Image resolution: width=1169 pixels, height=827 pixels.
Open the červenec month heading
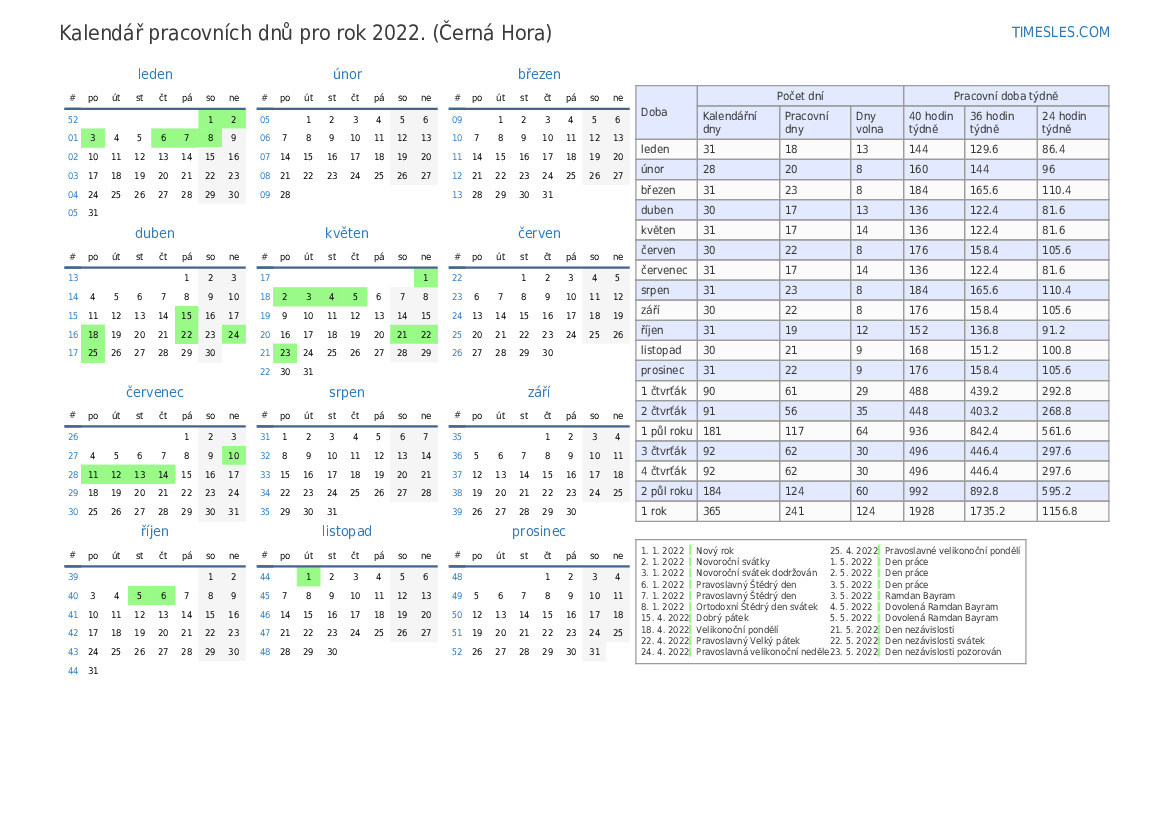pos(155,392)
